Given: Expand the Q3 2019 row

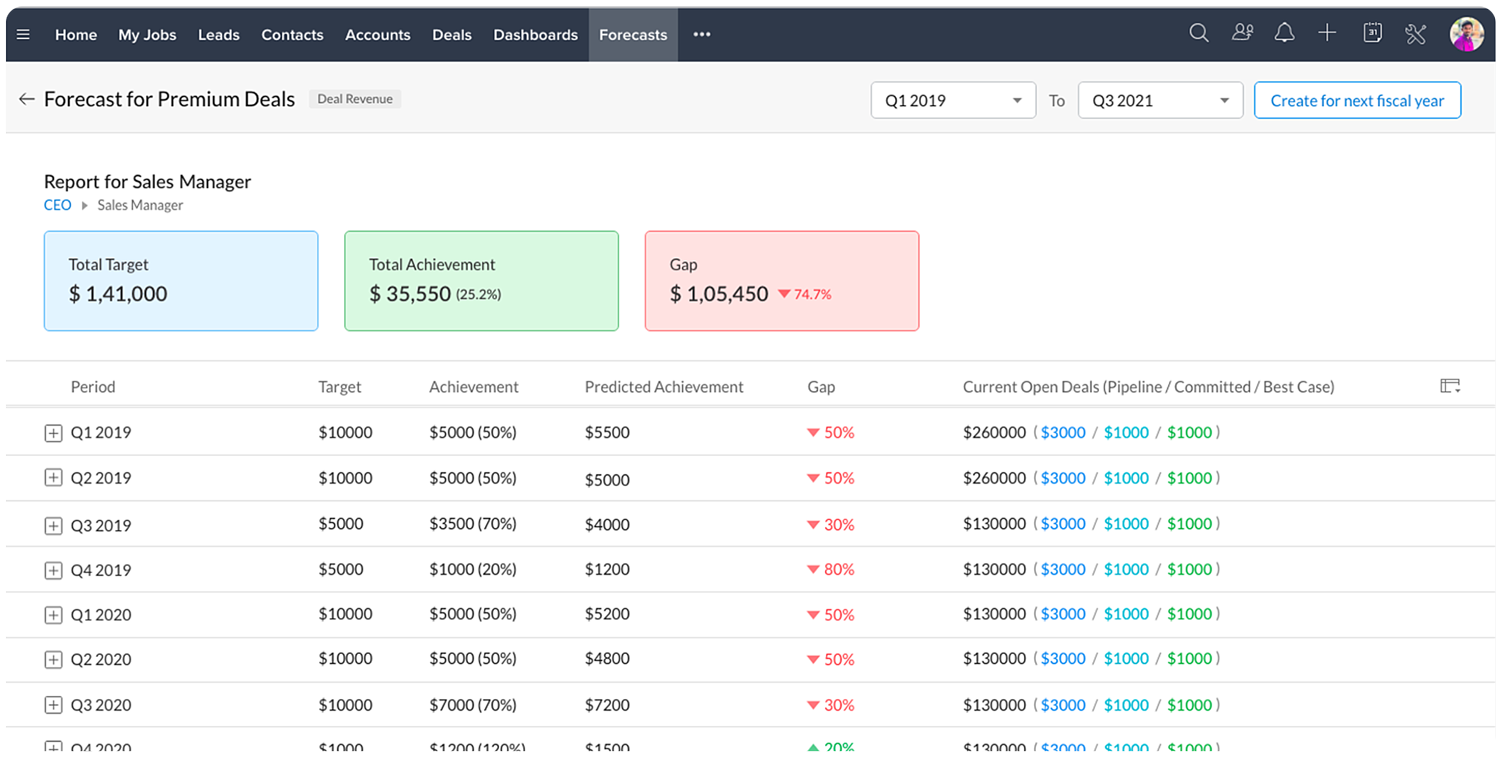Looking at the screenshot, I should 54,525.
